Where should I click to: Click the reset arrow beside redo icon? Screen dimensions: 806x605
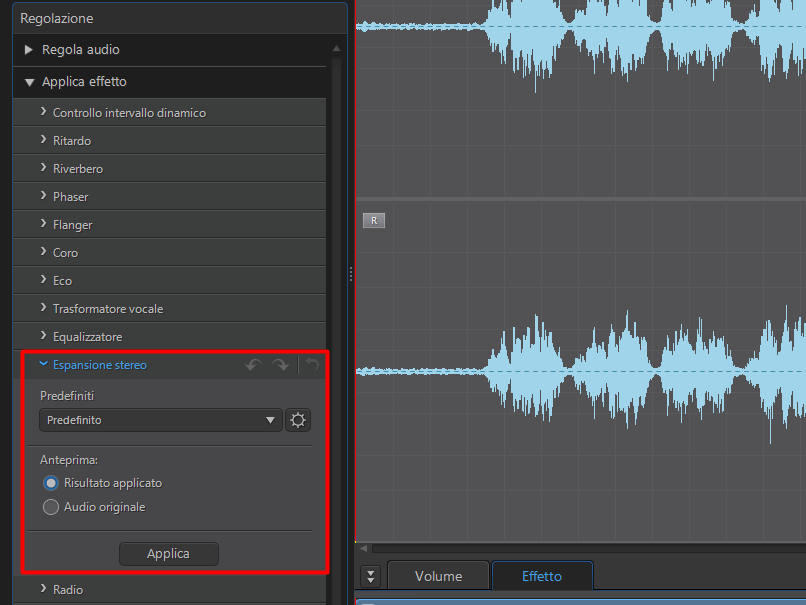click(x=312, y=365)
